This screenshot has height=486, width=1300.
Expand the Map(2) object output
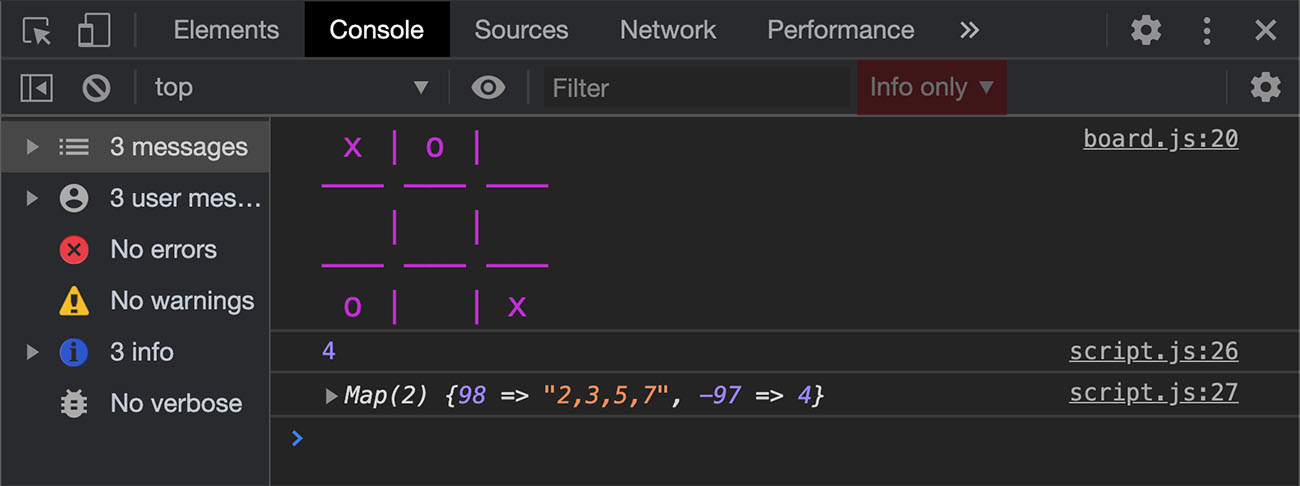point(331,397)
